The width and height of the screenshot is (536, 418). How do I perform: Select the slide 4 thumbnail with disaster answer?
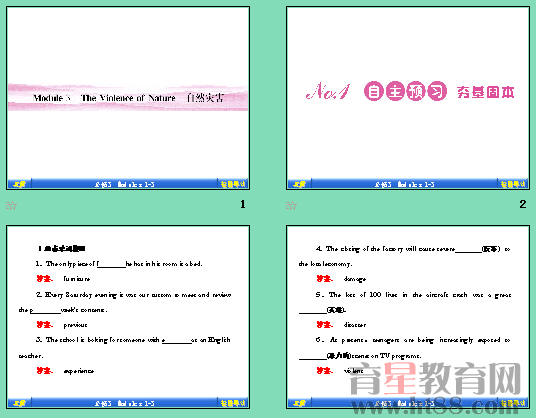(408, 317)
